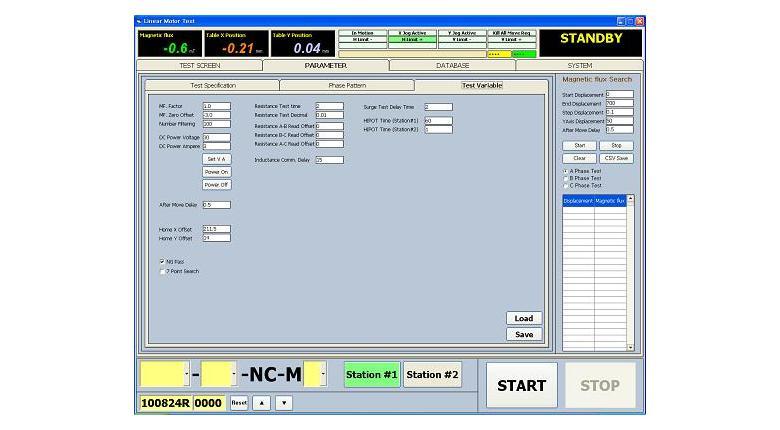Click the Load button

(x=524, y=318)
